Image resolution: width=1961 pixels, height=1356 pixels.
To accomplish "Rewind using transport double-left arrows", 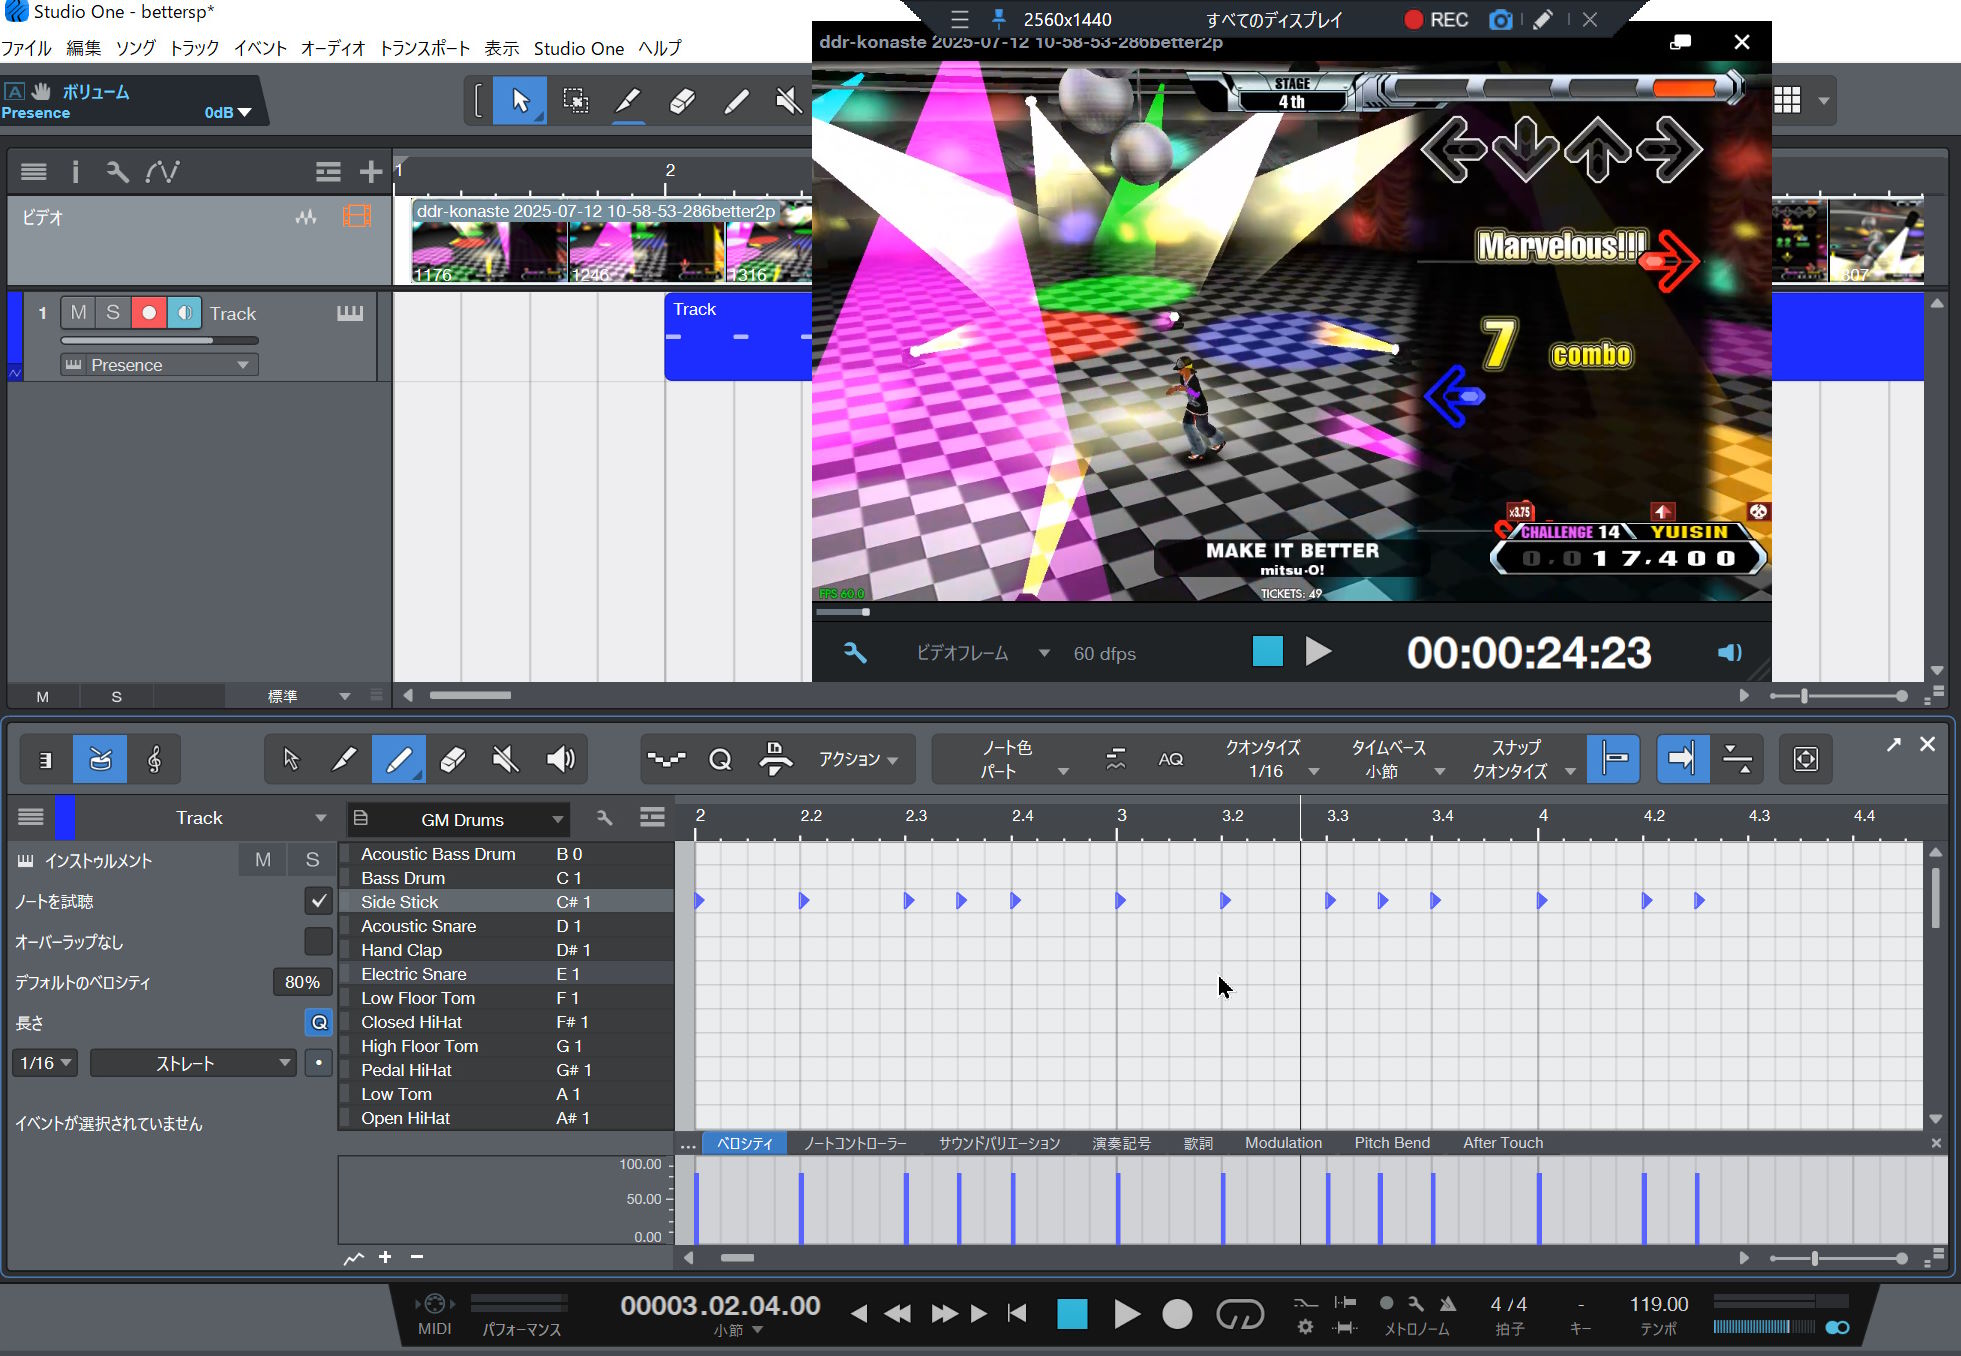I will (898, 1314).
